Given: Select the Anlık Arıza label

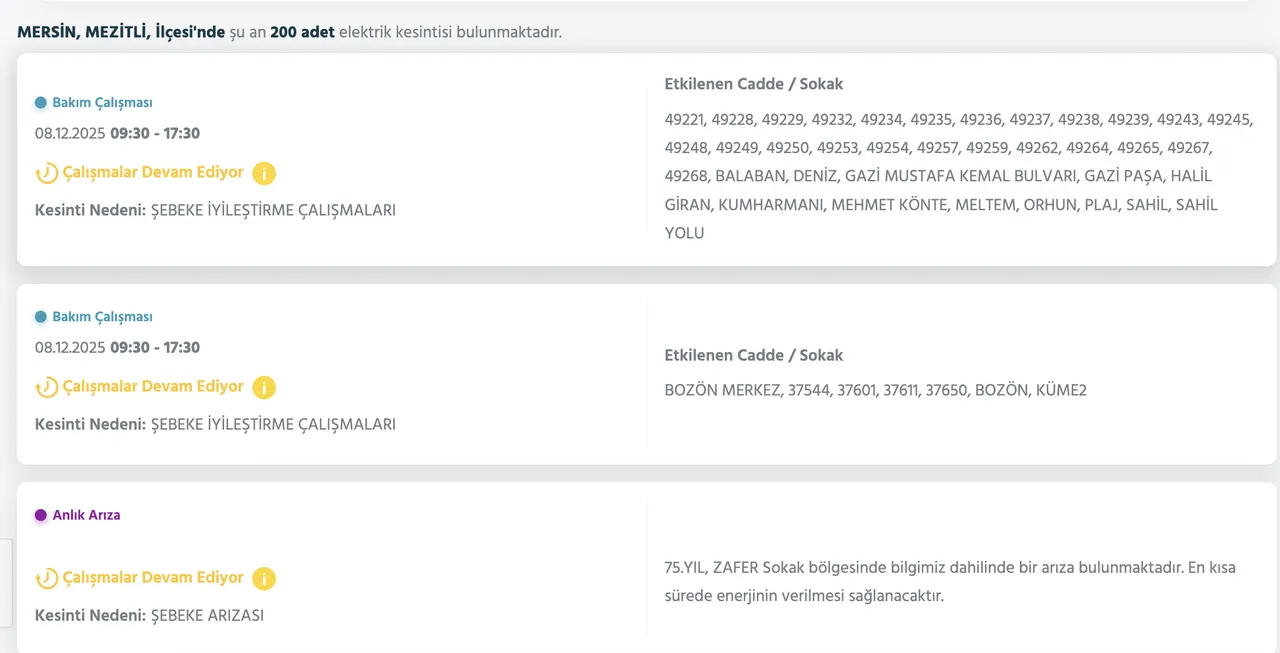Looking at the screenshot, I should point(86,515).
